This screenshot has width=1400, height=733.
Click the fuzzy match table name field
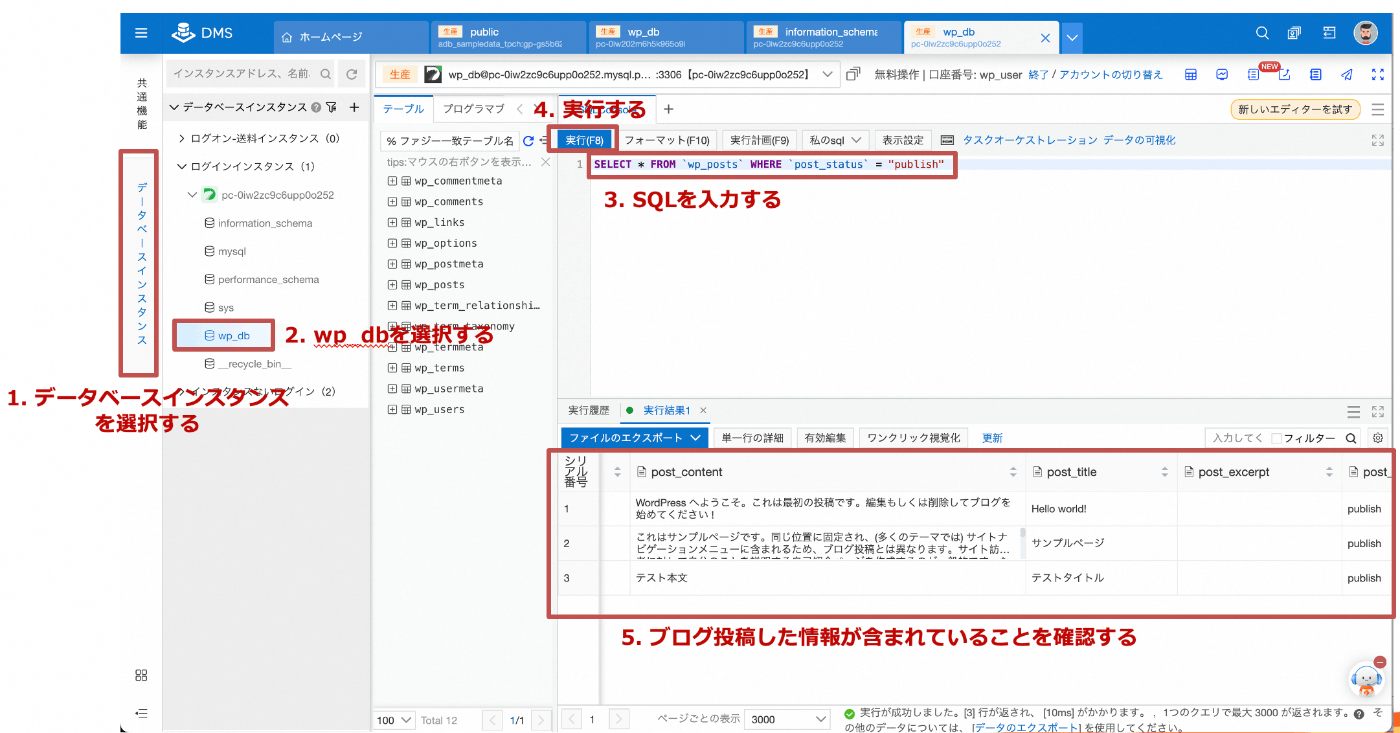pyautogui.click(x=449, y=141)
